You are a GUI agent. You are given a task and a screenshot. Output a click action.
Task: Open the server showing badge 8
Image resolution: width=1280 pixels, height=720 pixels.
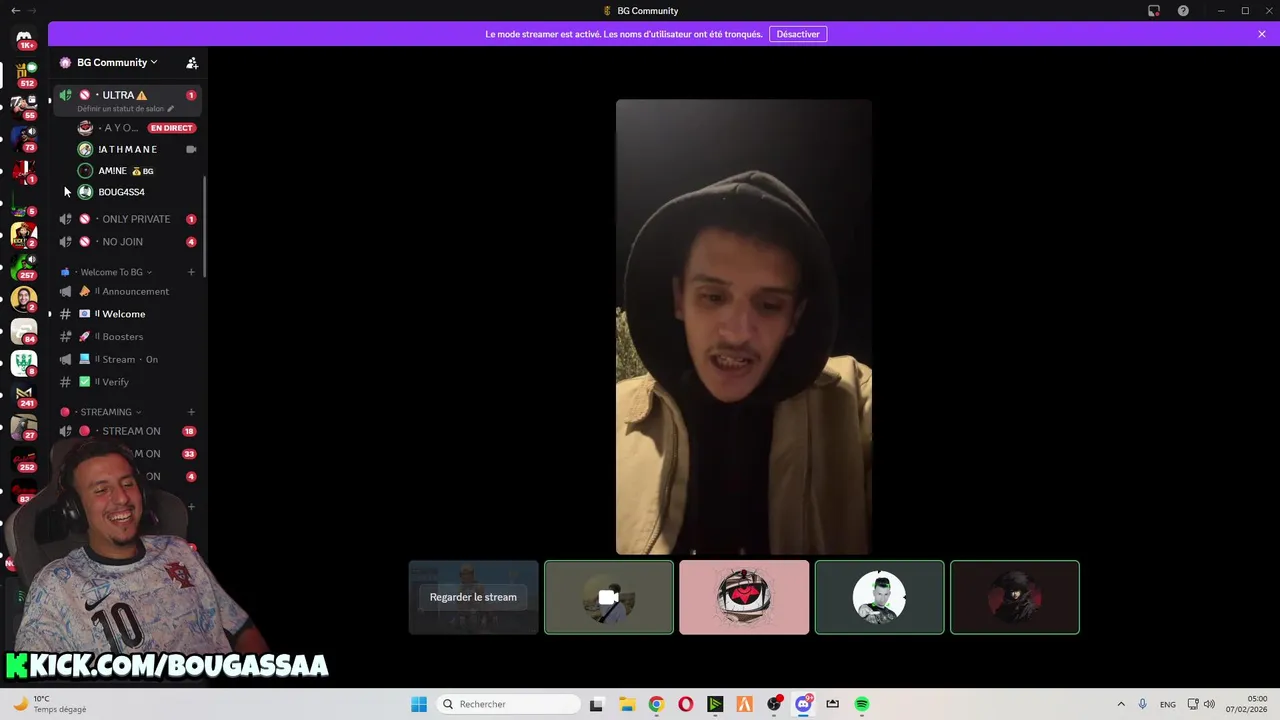(24, 361)
